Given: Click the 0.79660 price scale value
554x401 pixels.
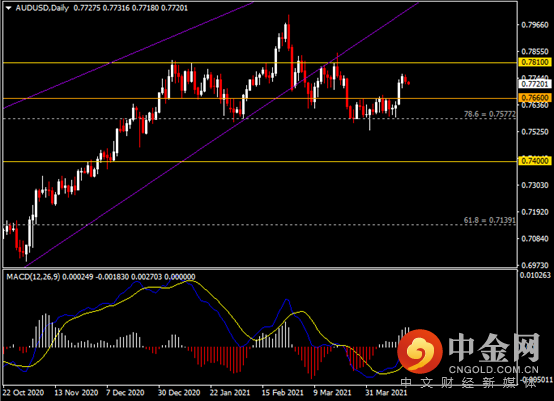Looking at the screenshot, I should click(535, 25).
